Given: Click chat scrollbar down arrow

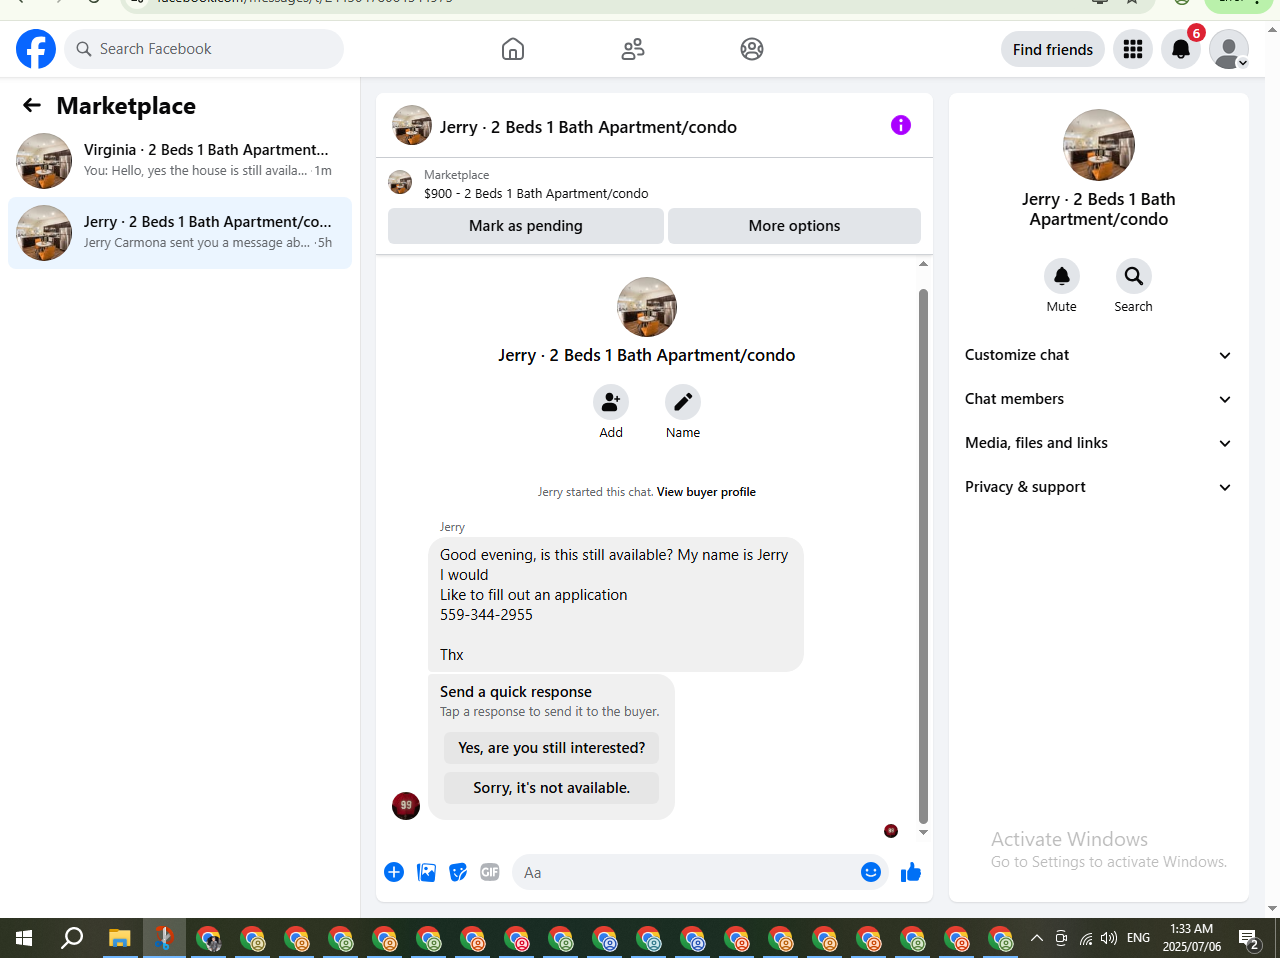Looking at the screenshot, I should pos(923,832).
